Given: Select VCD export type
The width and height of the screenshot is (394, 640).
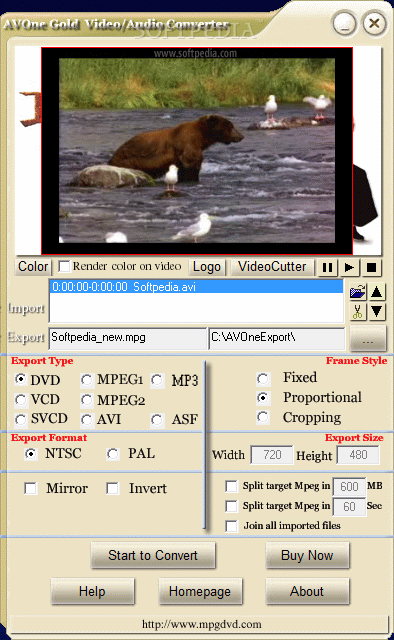Looking at the screenshot, I should 20,399.
